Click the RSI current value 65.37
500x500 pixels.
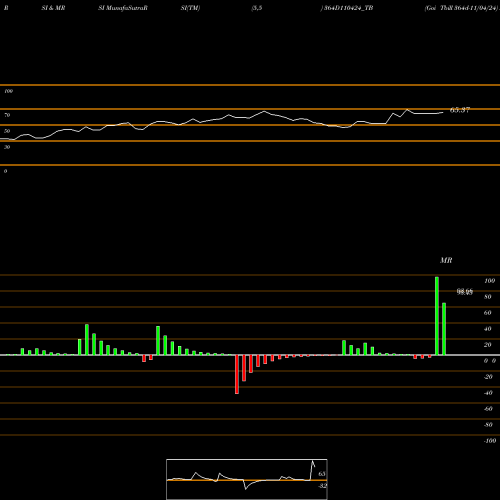pyautogui.click(x=460, y=110)
